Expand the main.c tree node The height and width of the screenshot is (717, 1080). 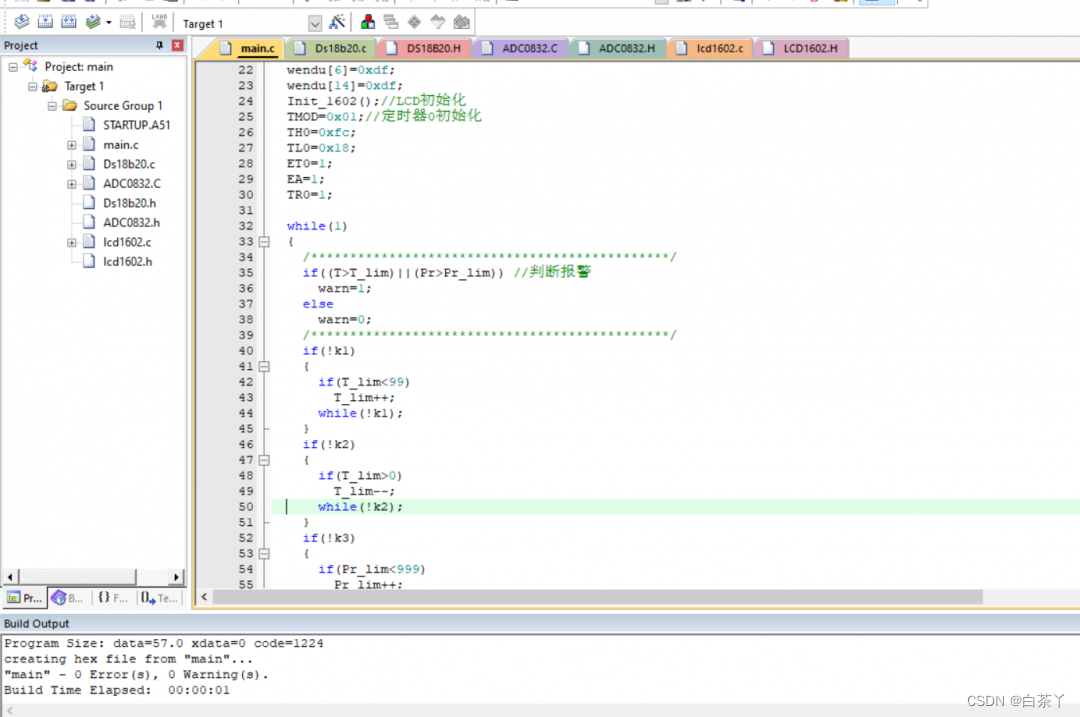[x=72, y=145]
